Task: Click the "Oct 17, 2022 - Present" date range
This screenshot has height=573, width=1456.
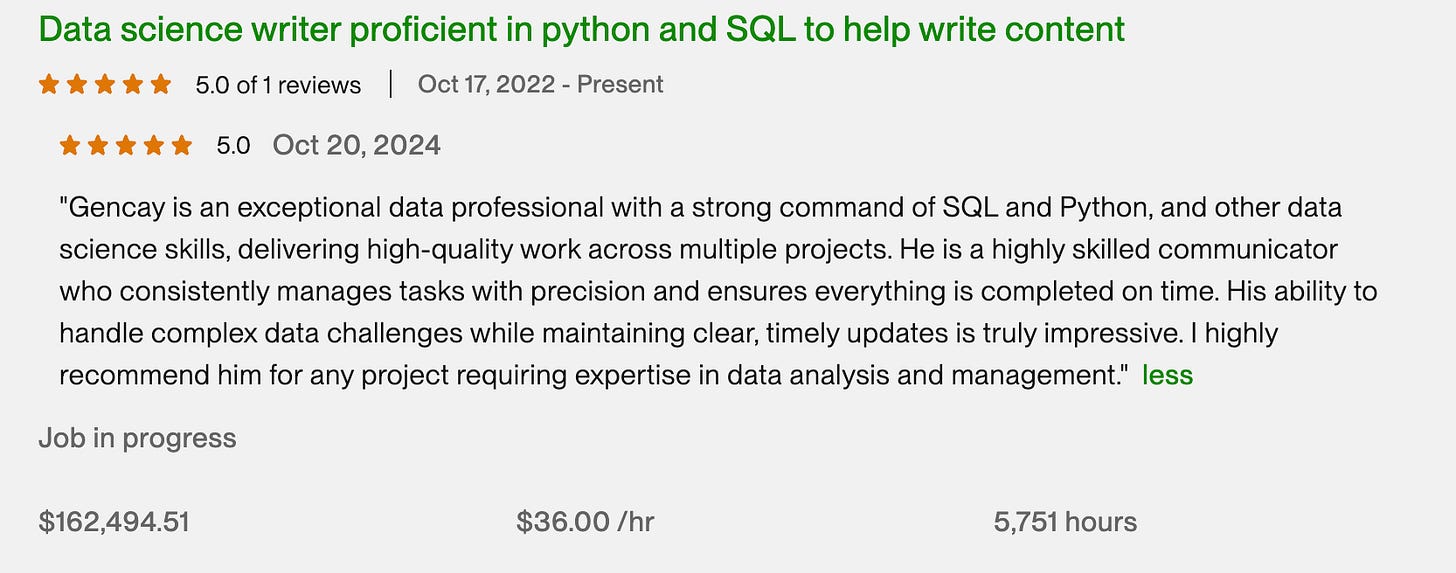Action: tap(540, 84)
